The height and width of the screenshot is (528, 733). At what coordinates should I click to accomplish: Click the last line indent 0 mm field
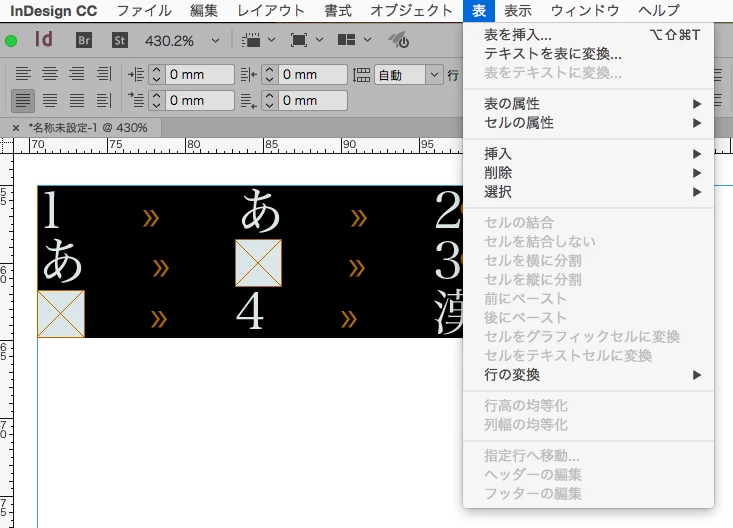pyautogui.click(x=312, y=101)
